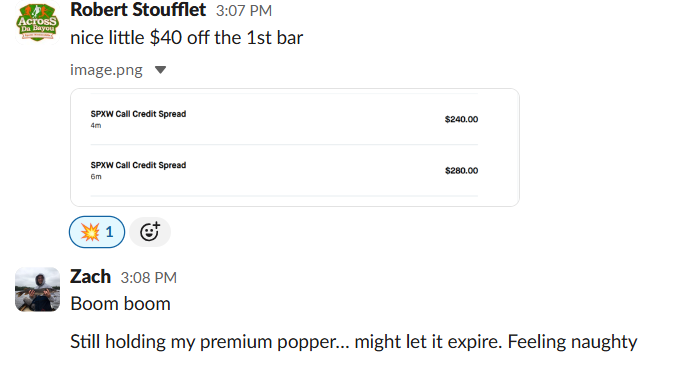Screen dimensions: 699x366
Task: Click the $280.00 spread entry in image
Action: pyautogui.click(x=461, y=171)
